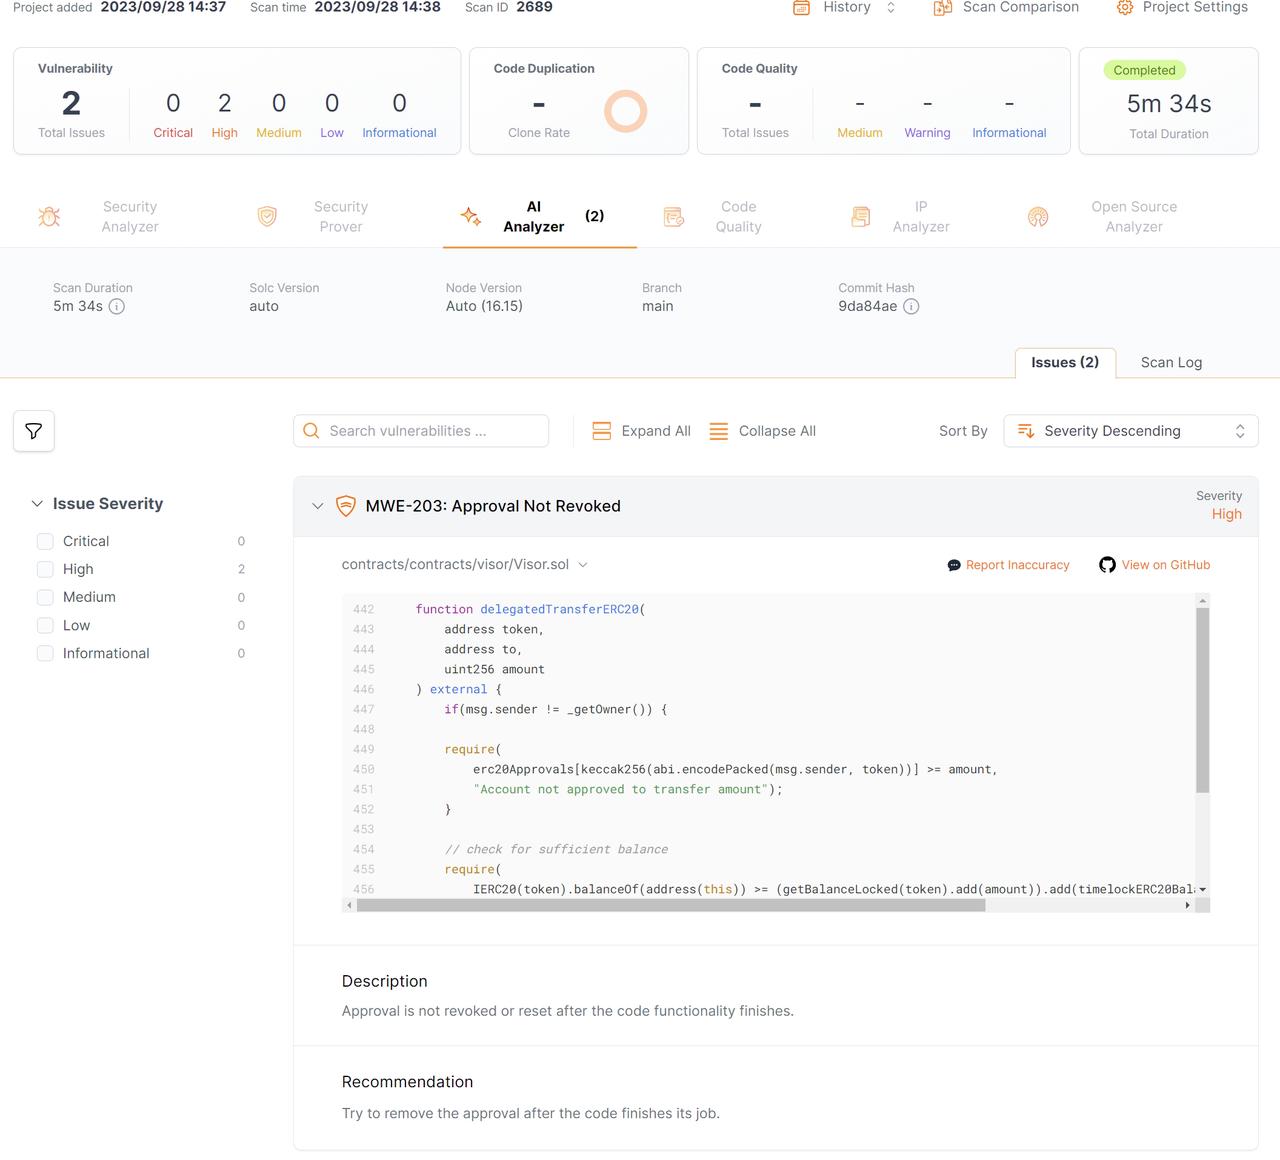Click the Scan Duration info icon
The width and height of the screenshot is (1280, 1160).
117,306
